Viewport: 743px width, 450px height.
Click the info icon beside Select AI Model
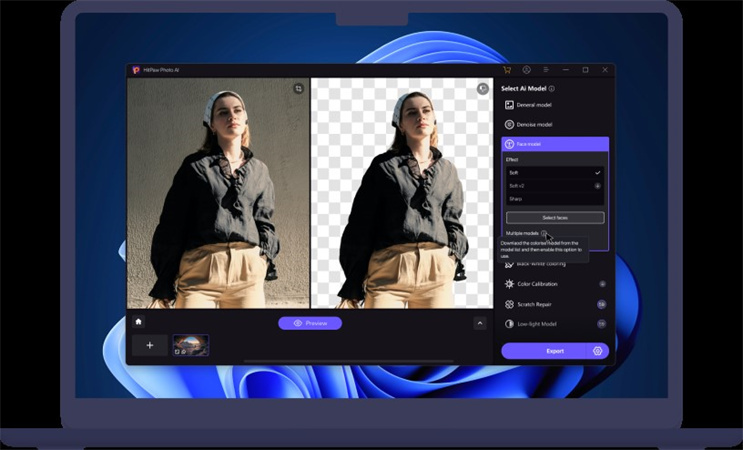click(x=552, y=89)
